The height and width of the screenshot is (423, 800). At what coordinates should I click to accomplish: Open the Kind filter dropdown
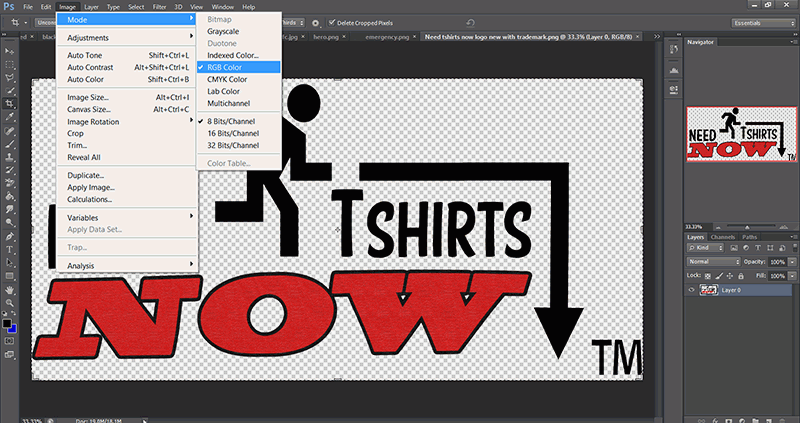pyautogui.click(x=706, y=248)
